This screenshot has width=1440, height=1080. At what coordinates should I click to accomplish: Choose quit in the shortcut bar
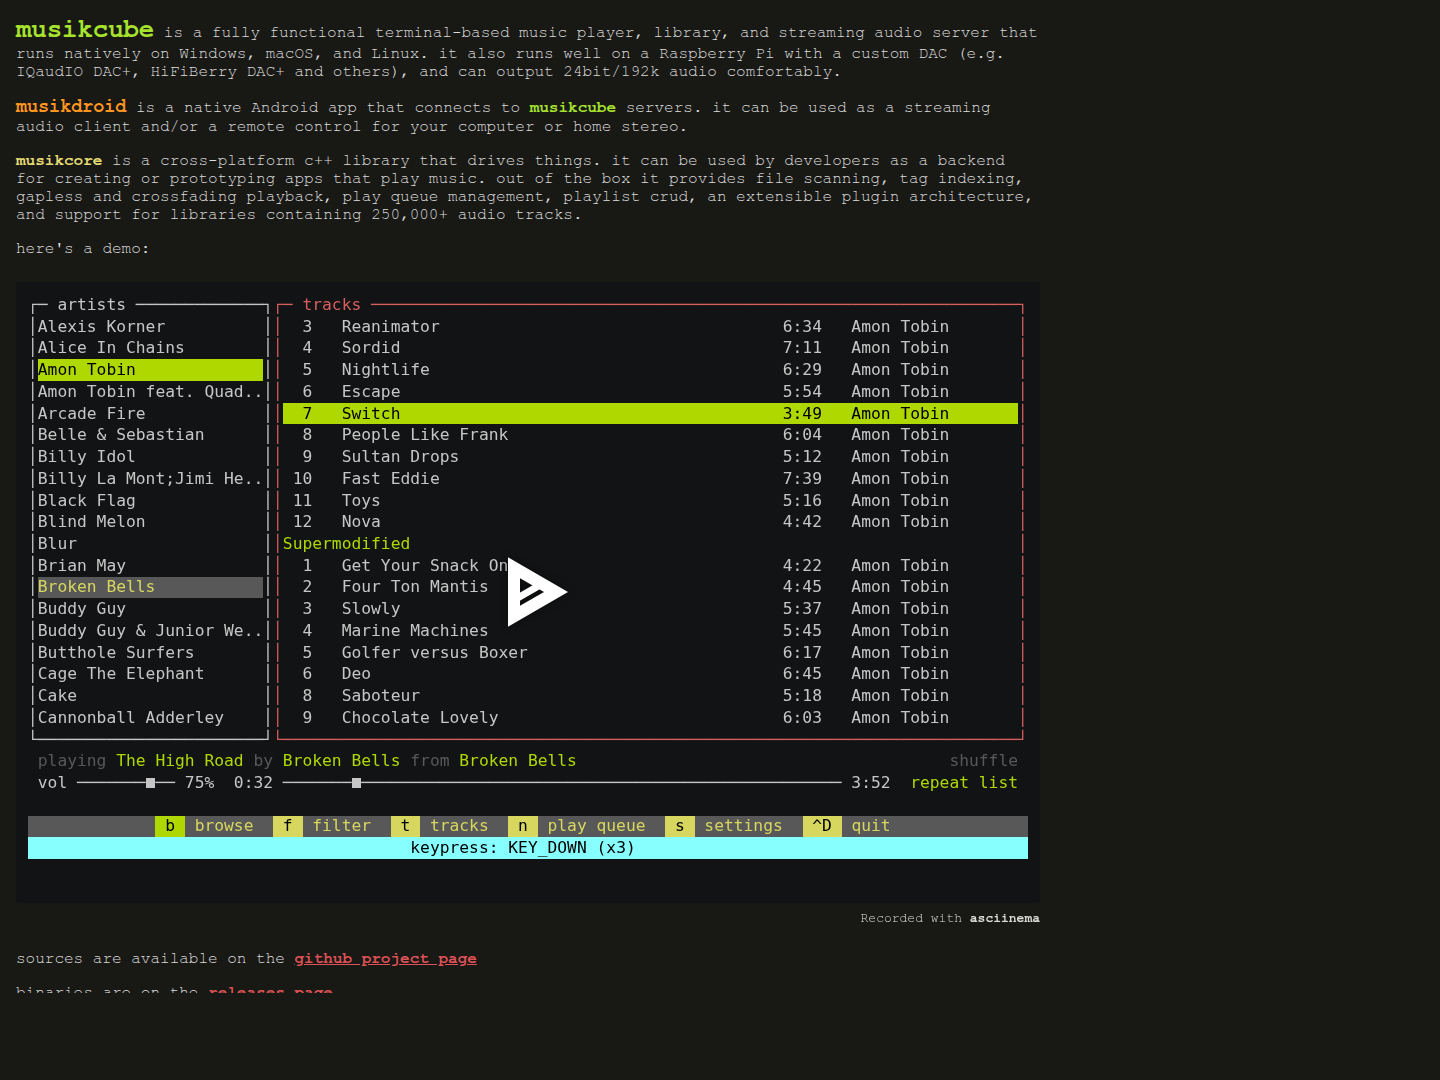(x=870, y=826)
